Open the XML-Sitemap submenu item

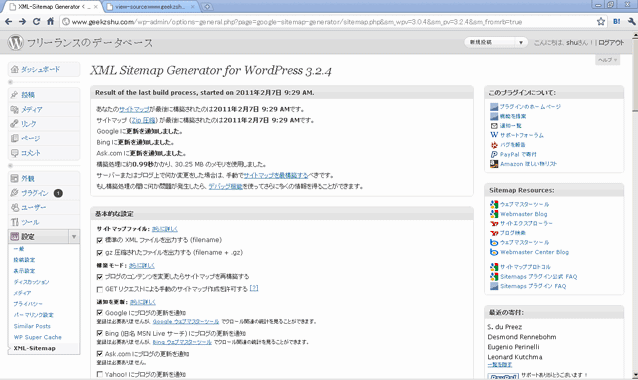point(35,348)
